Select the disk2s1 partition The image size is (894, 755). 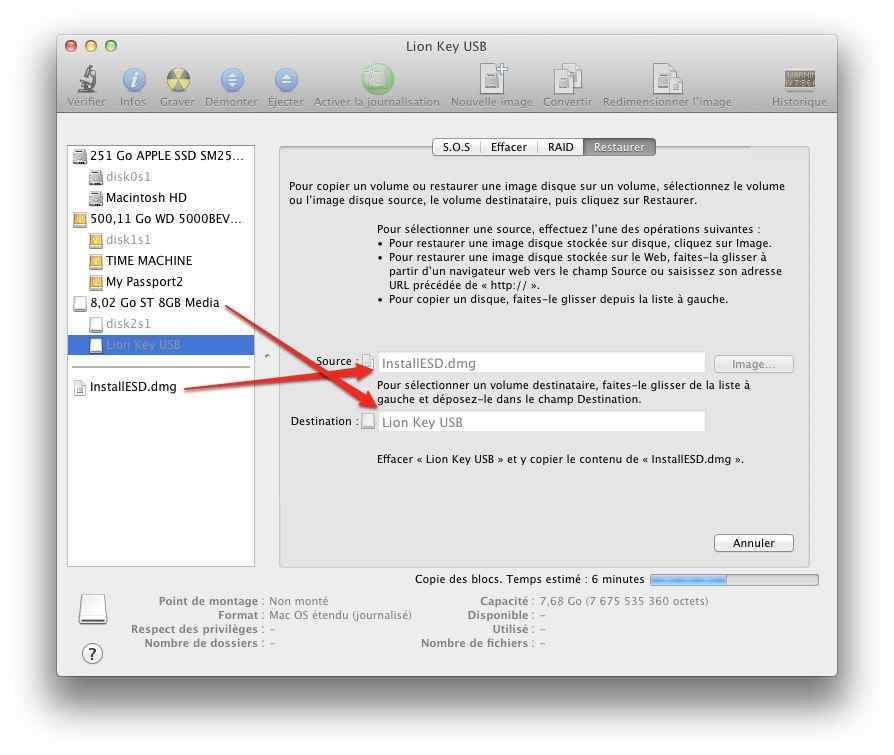161,324
